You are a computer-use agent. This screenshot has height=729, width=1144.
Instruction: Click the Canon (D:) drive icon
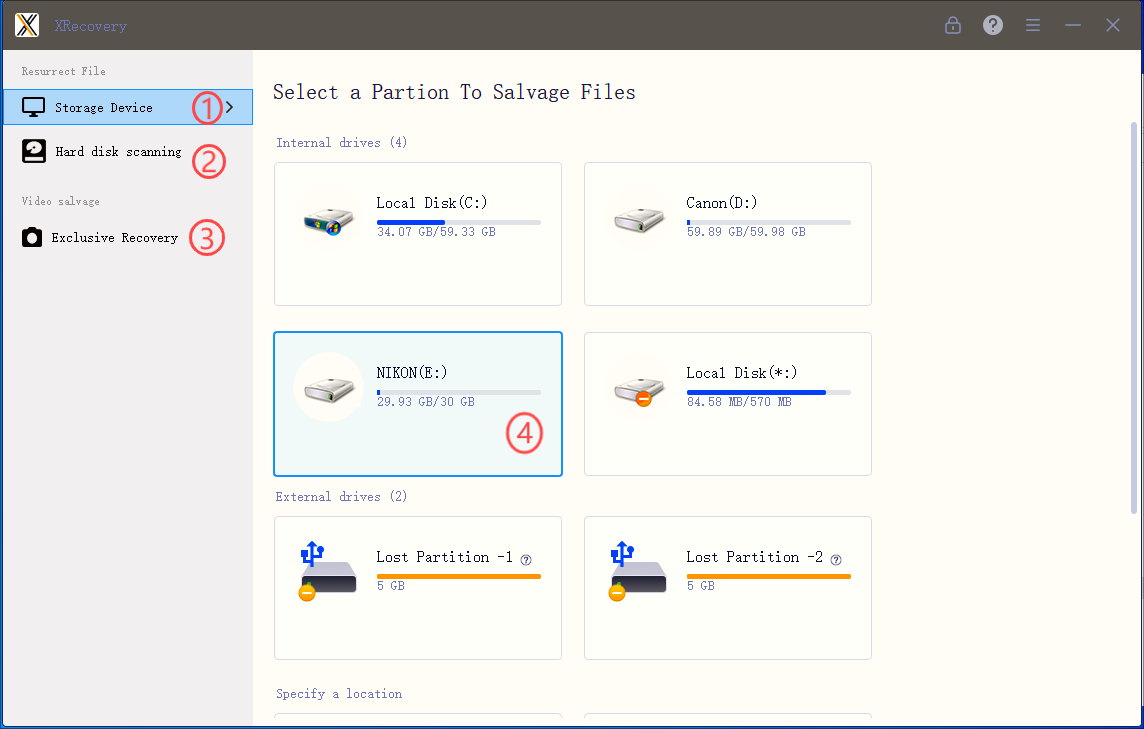pos(639,219)
